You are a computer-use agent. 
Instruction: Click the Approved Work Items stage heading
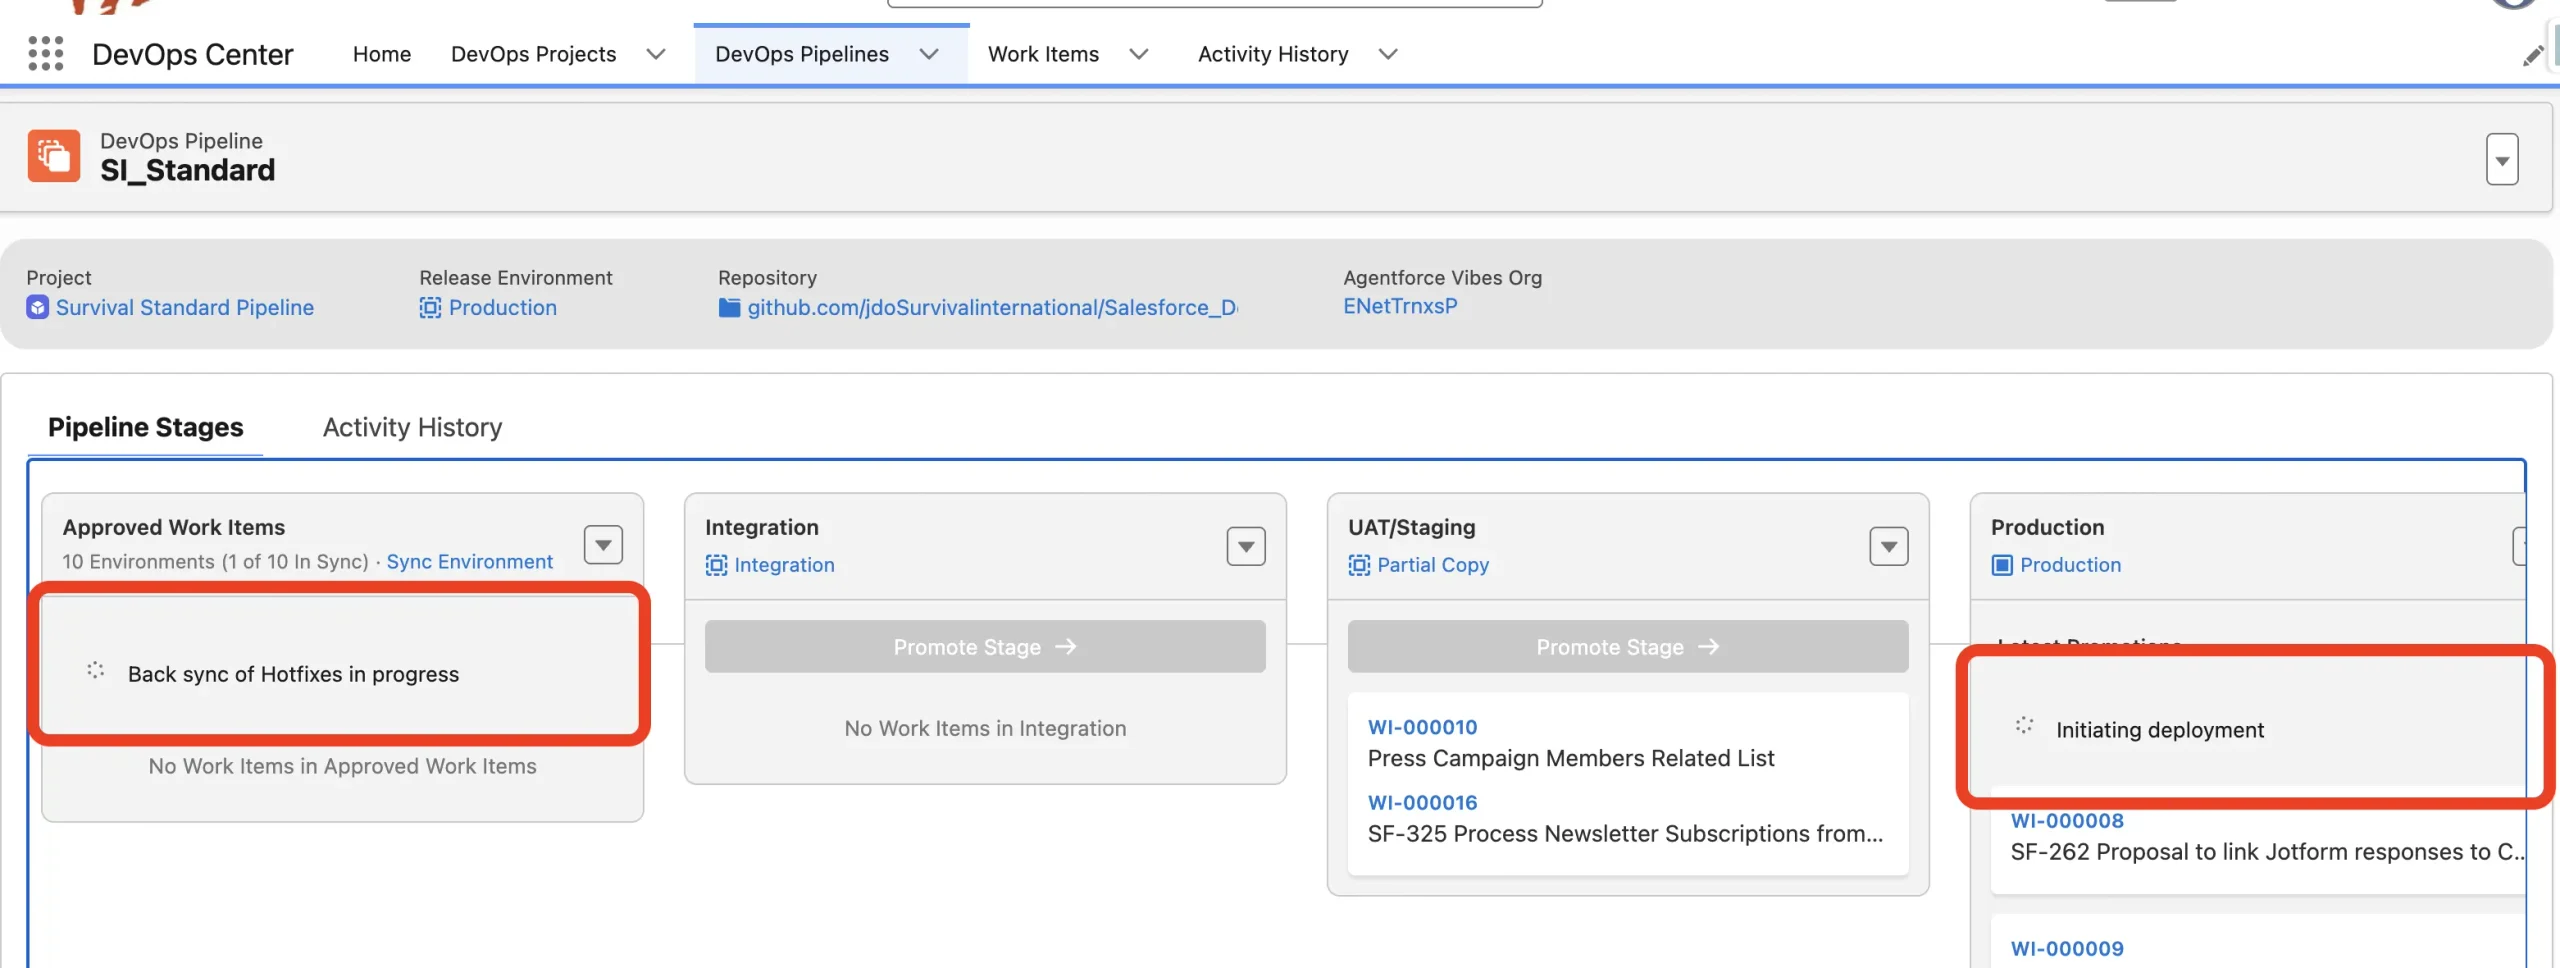(174, 527)
